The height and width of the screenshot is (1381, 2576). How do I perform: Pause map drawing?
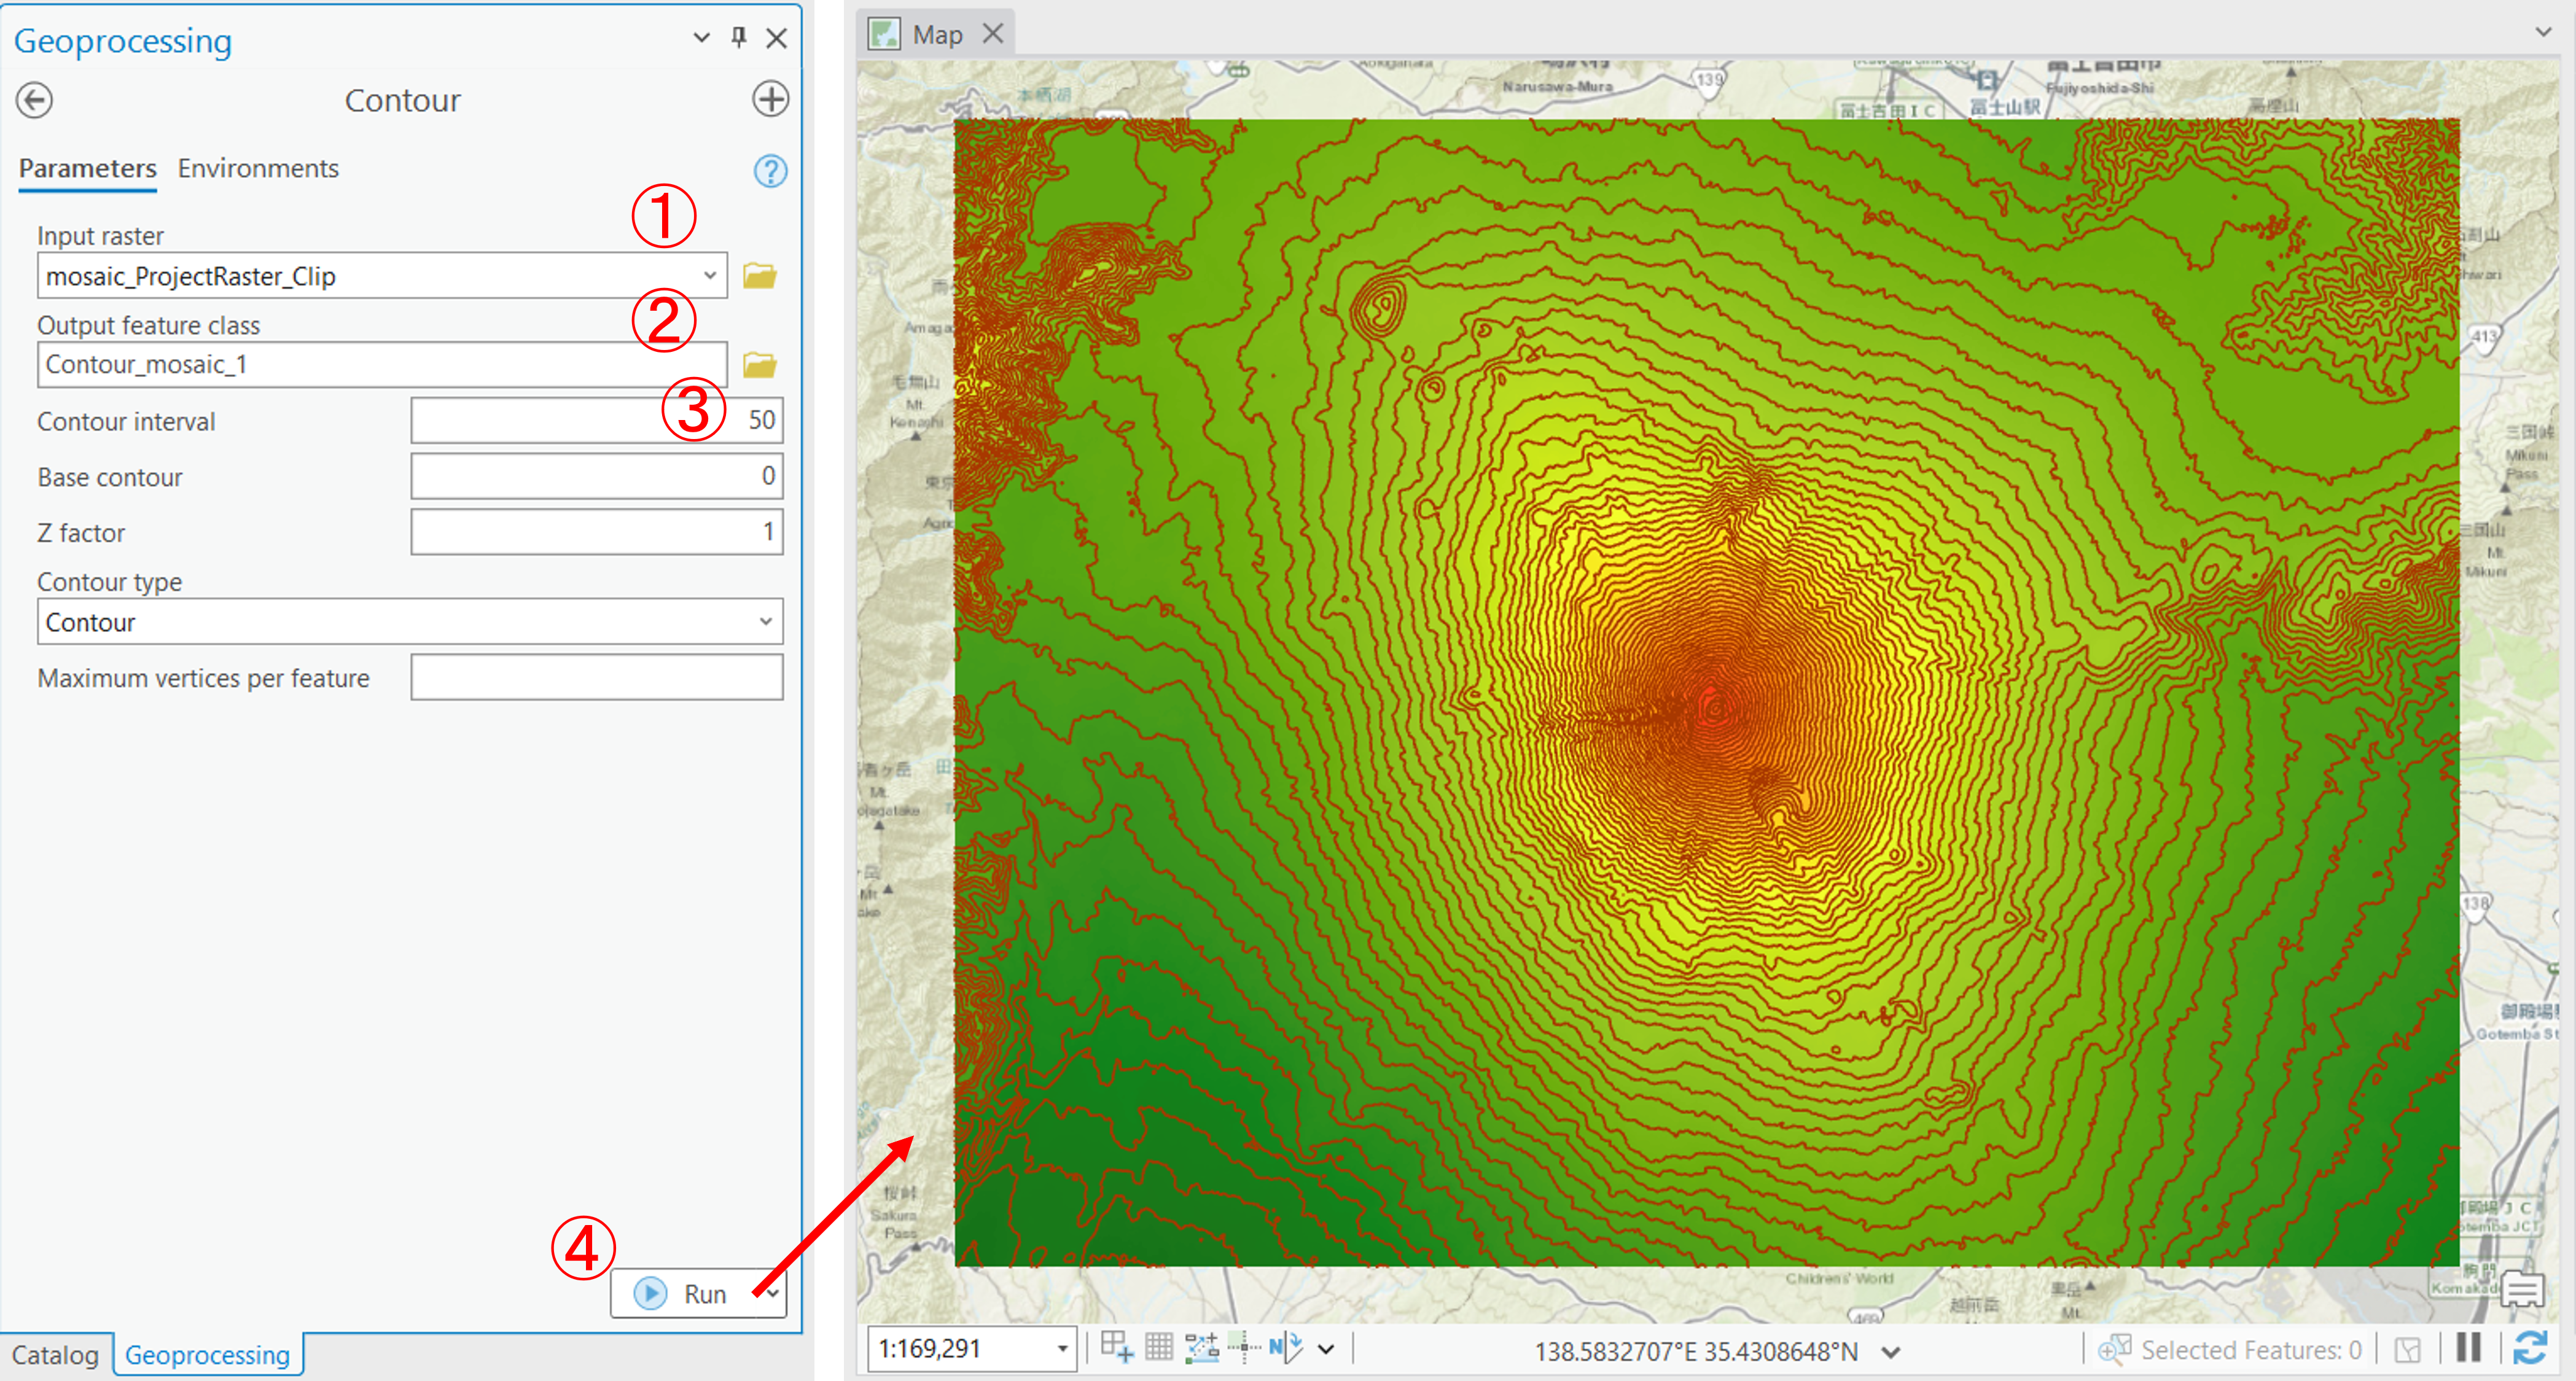2469,1348
